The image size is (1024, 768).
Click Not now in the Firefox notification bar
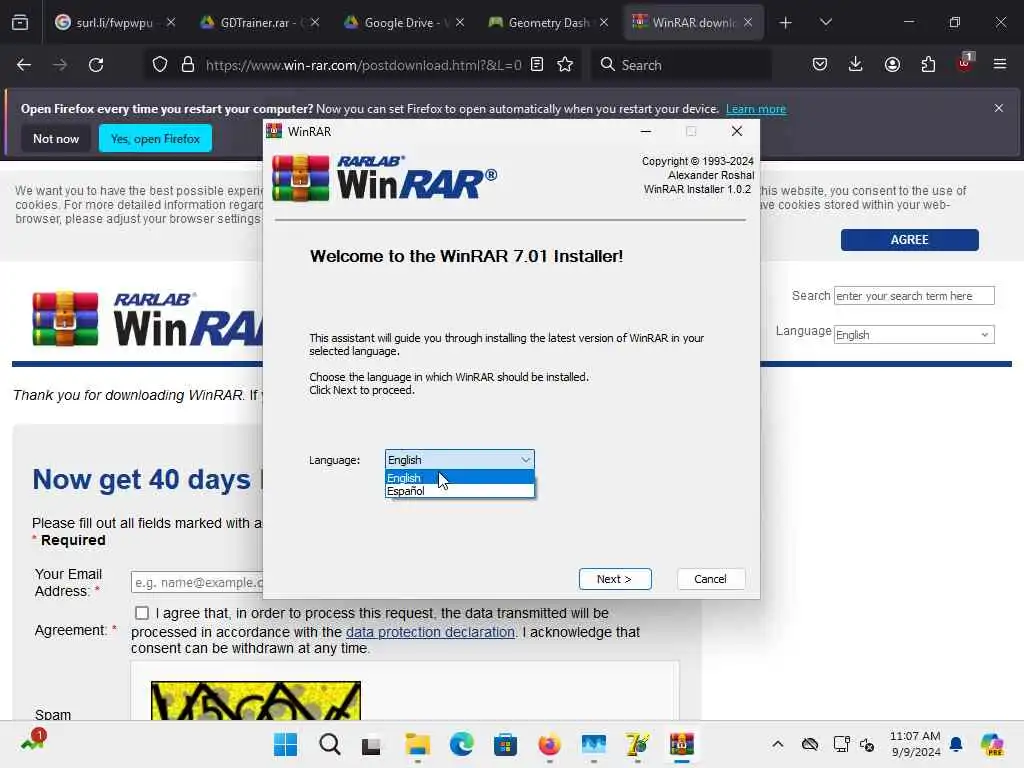[x=56, y=138]
